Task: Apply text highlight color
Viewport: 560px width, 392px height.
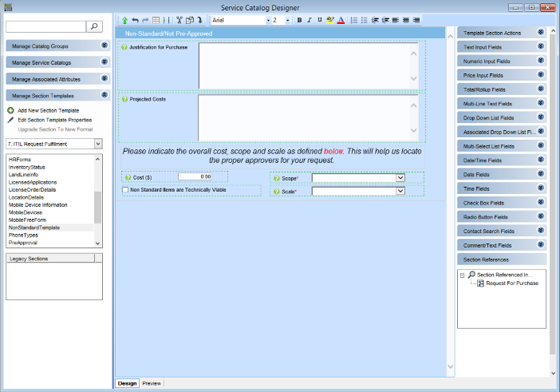Action: [330, 20]
